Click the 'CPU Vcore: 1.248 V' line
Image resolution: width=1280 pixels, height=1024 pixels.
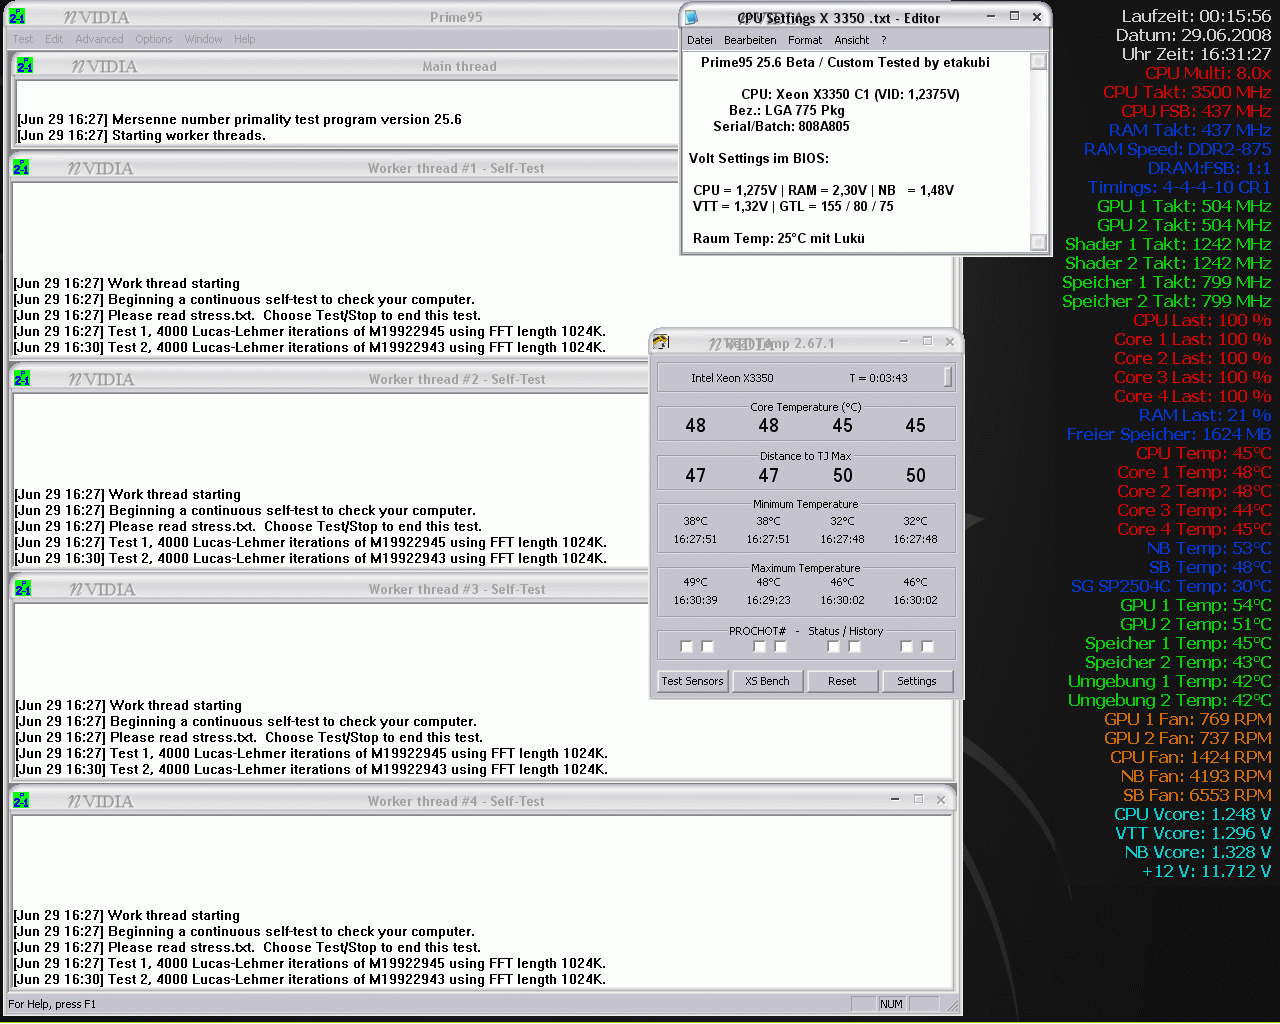1193,814
